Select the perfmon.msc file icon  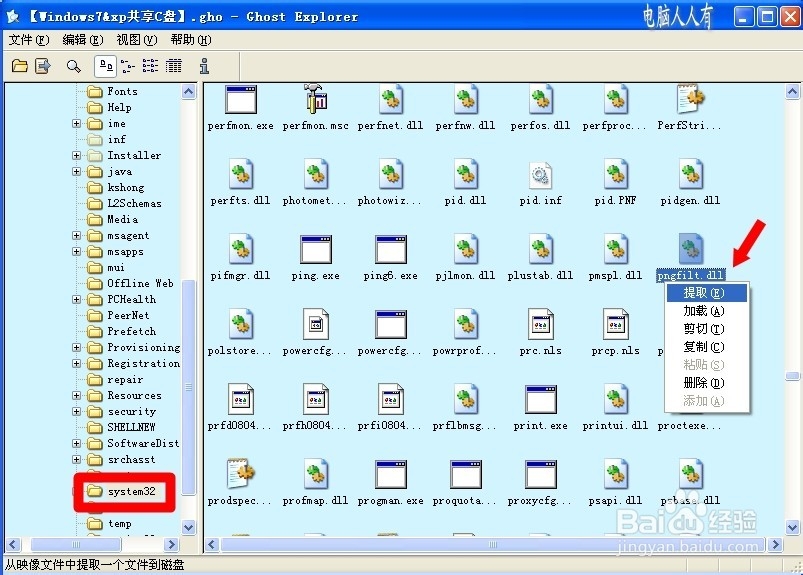(x=315, y=99)
